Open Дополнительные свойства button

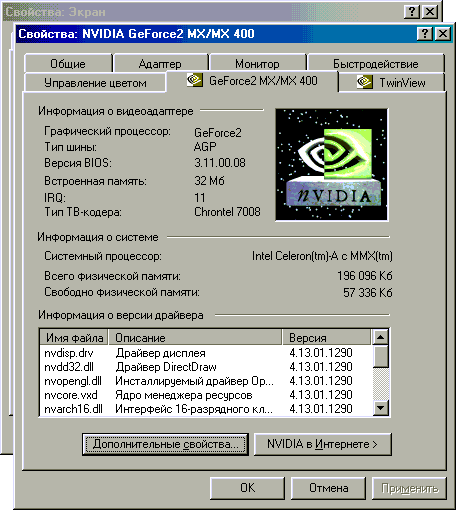pyautogui.click(x=165, y=444)
